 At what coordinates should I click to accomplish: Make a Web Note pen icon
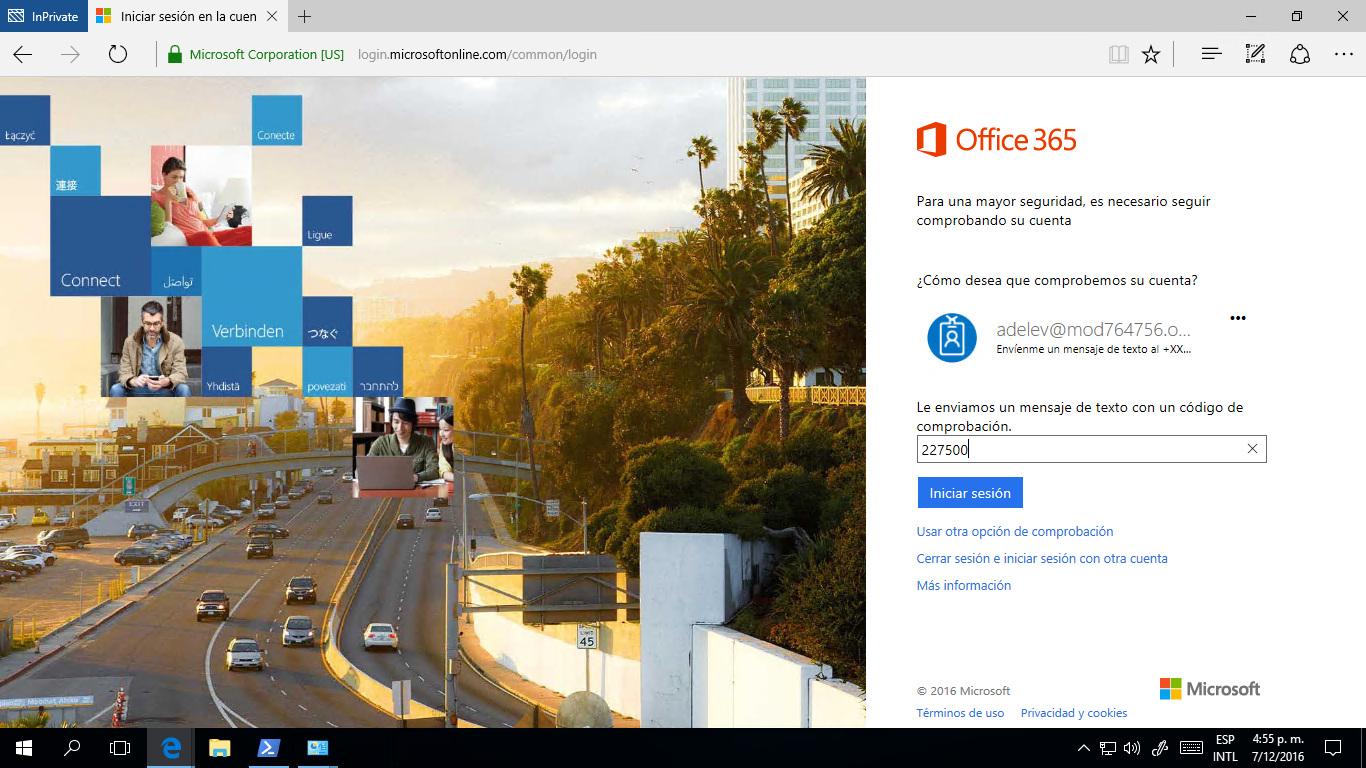(1256, 54)
